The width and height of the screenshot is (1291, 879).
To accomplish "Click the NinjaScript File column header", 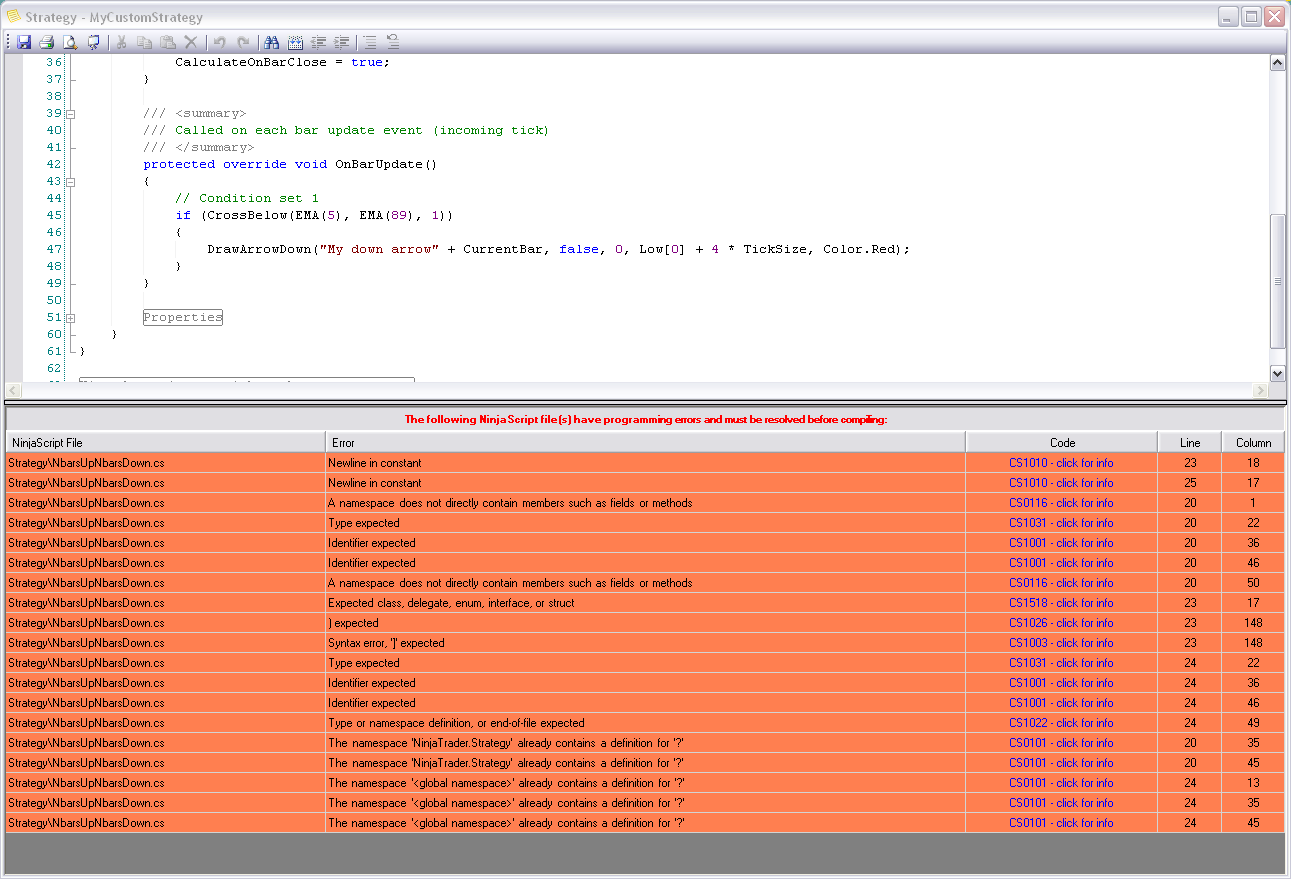I will coord(165,442).
